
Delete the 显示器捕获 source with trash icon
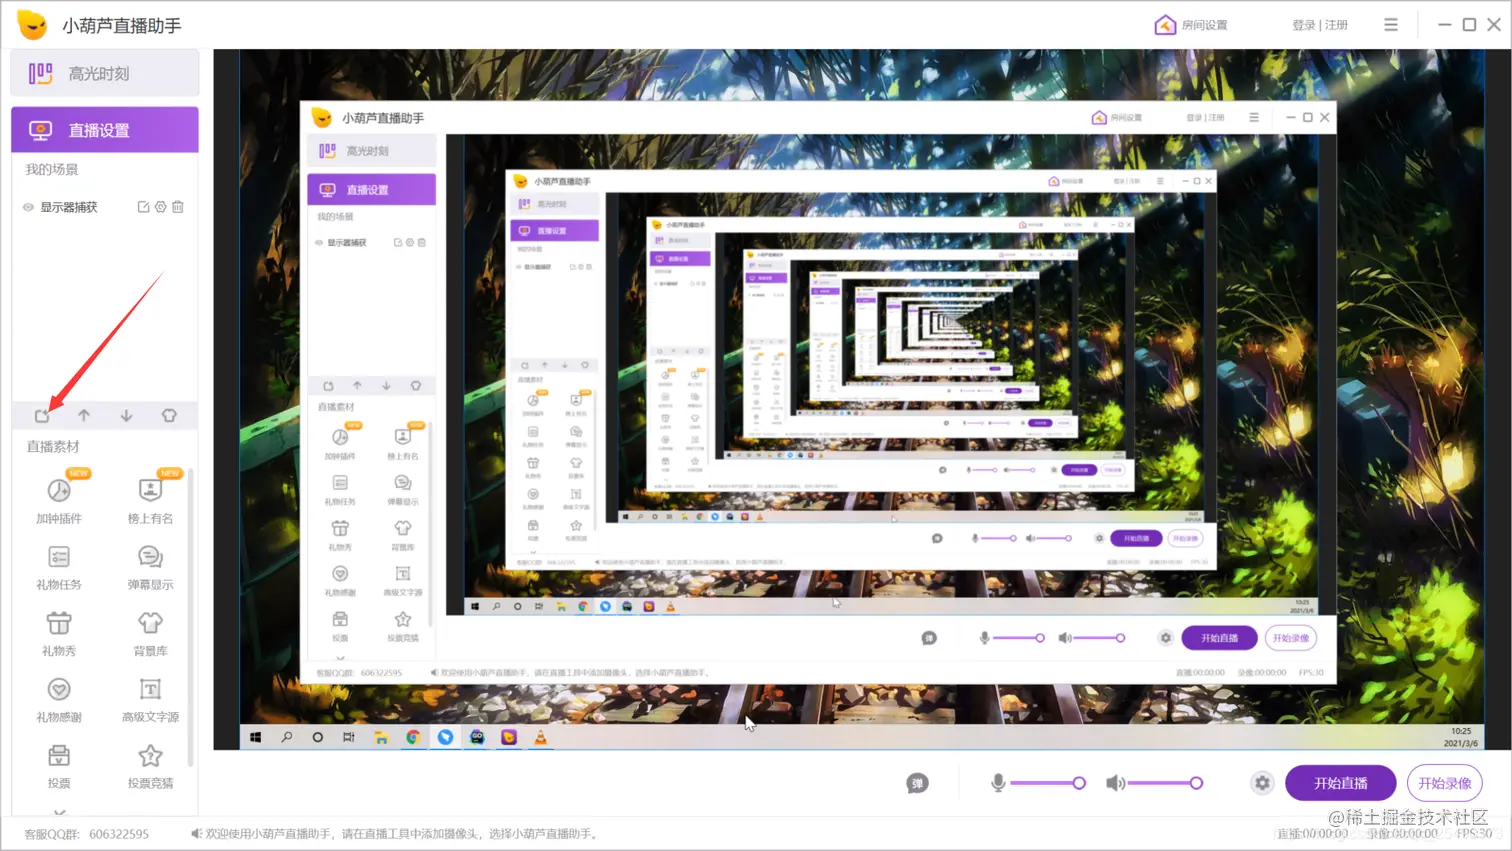click(178, 207)
